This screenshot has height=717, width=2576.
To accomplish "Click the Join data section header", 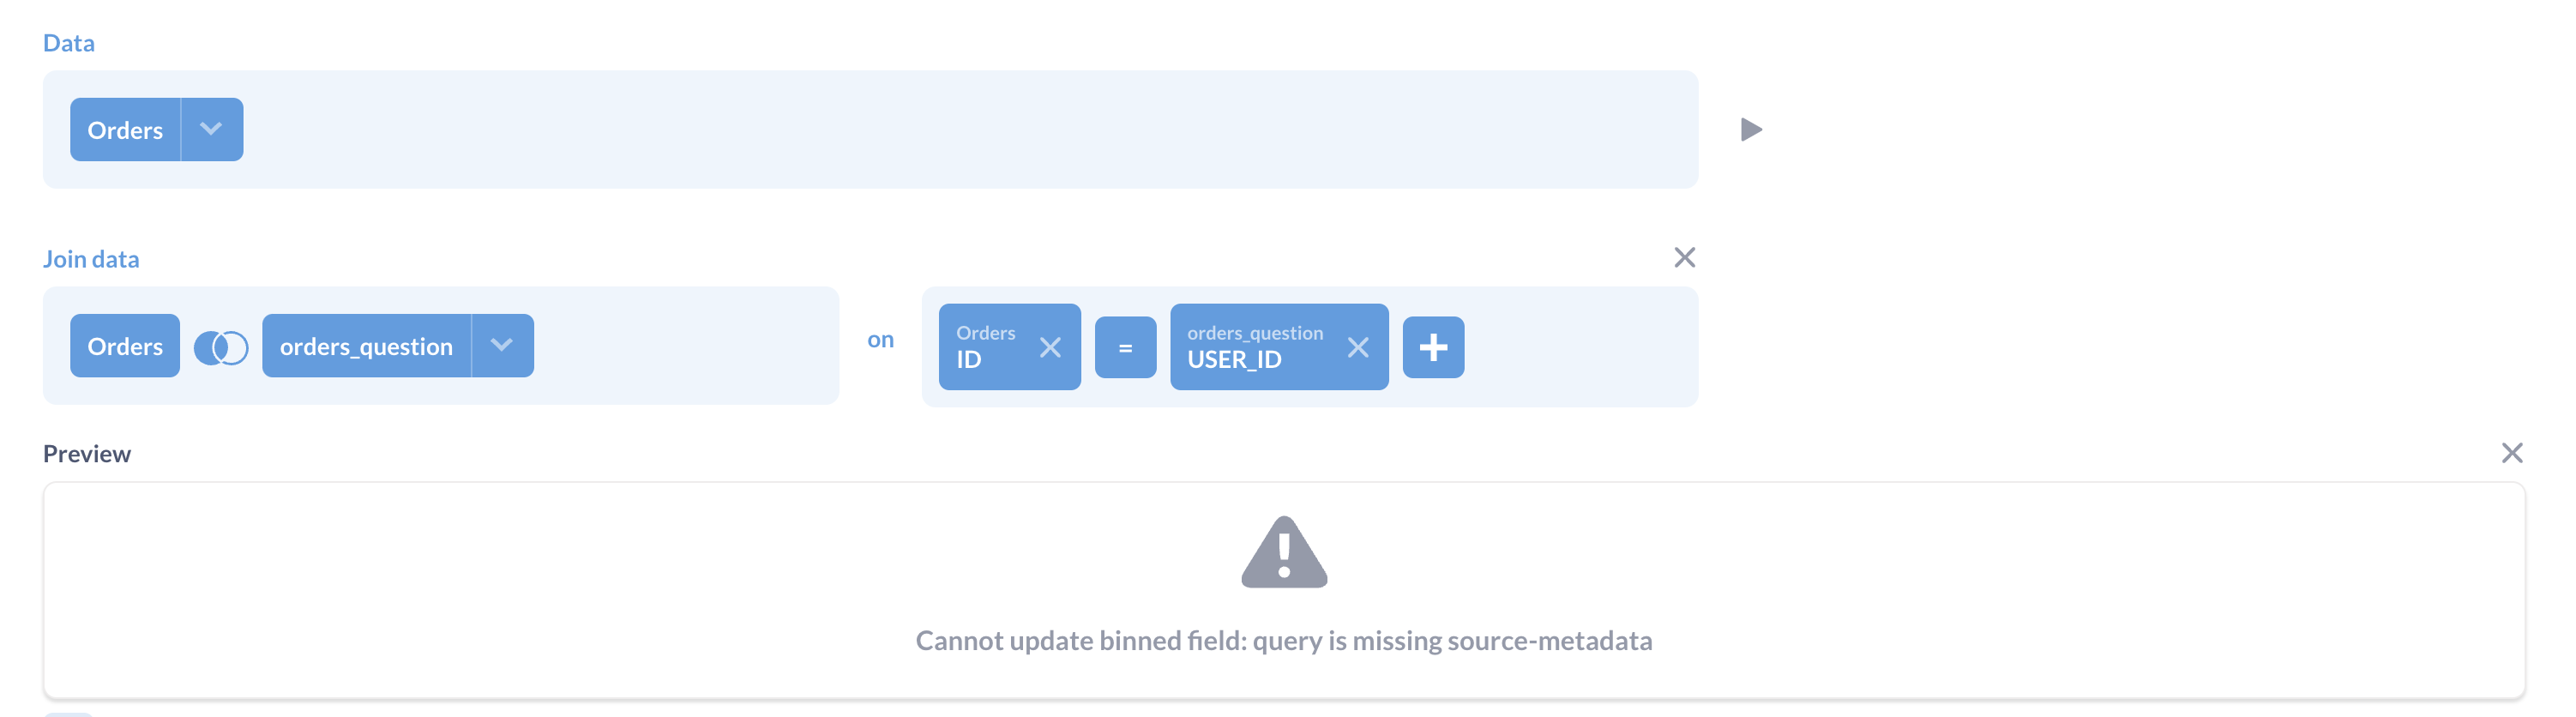I will pos(91,258).
